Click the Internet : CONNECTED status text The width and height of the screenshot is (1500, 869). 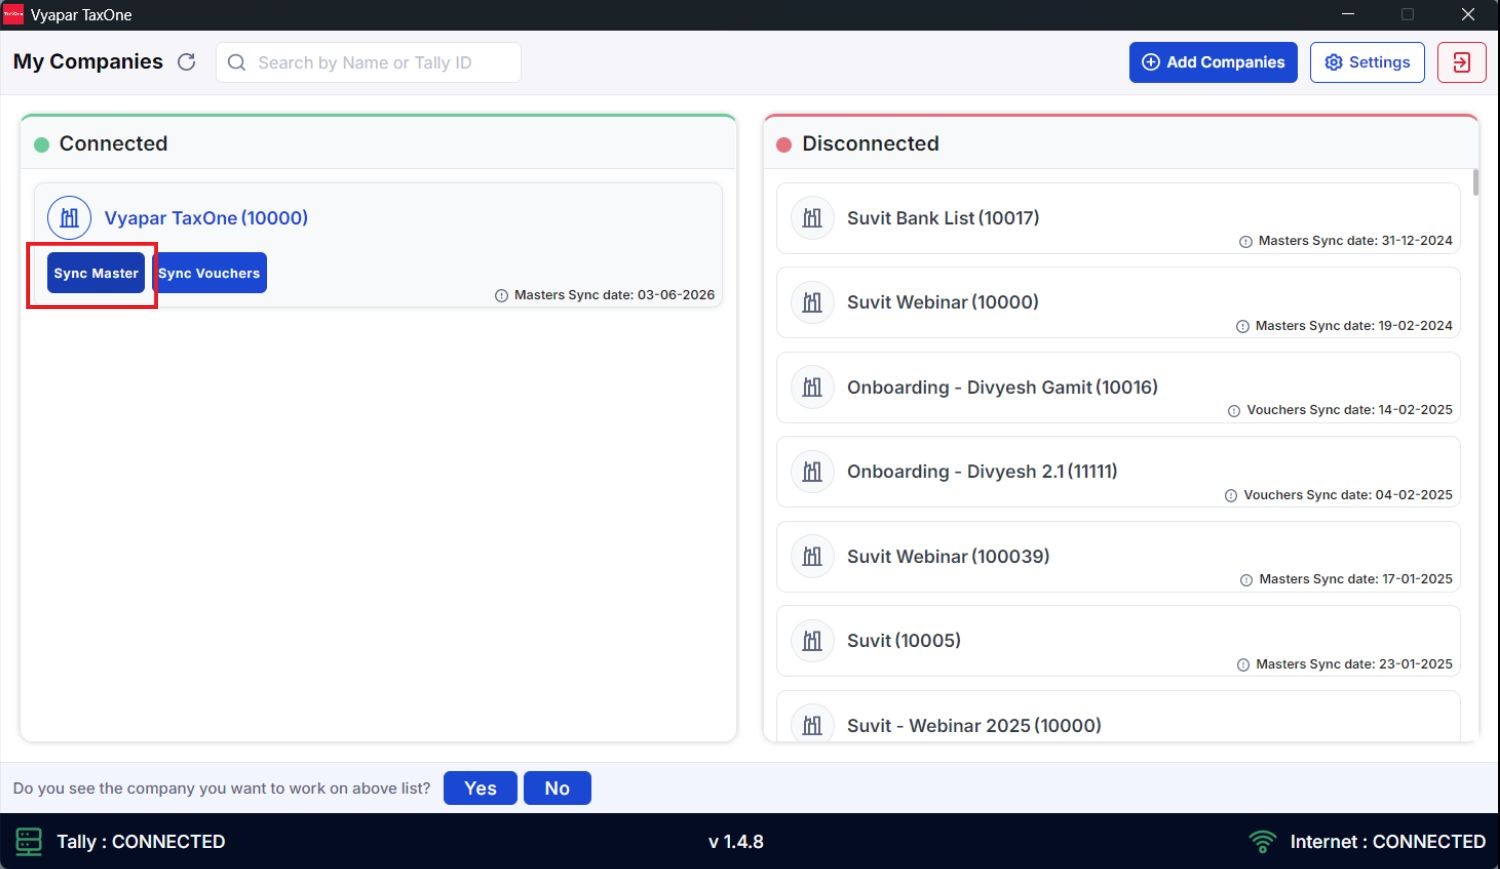(x=1388, y=842)
